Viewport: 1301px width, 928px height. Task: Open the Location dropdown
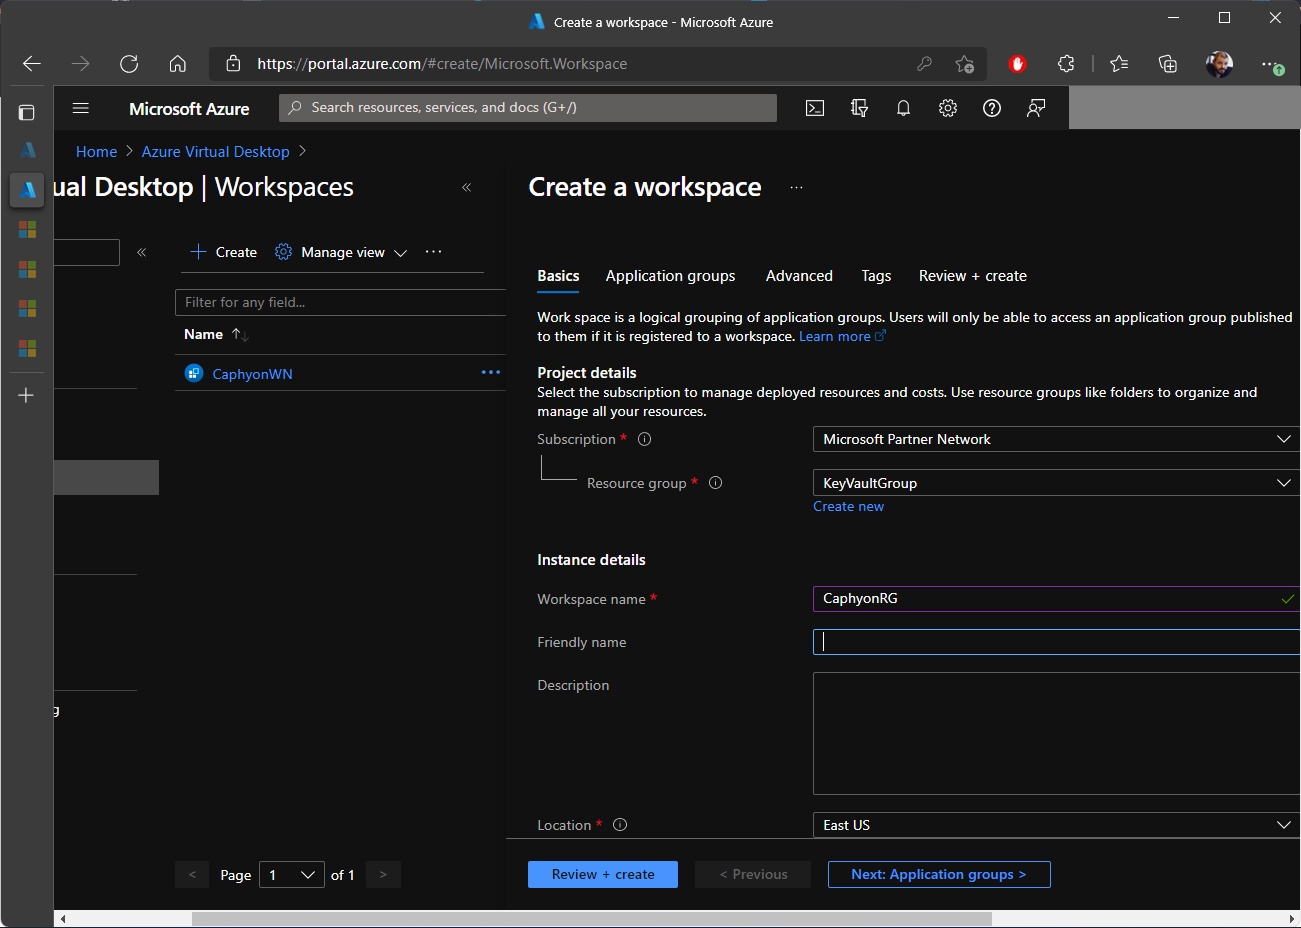coord(1056,825)
